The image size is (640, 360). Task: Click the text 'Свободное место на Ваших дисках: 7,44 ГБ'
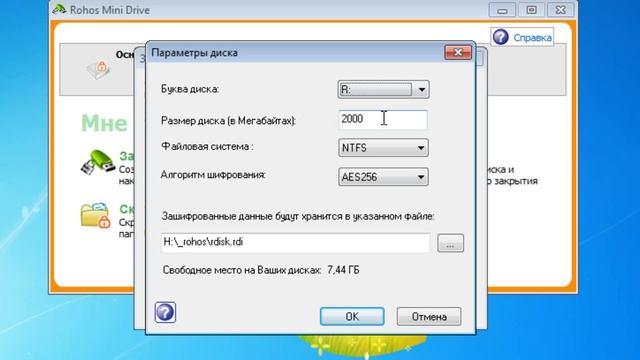pos(261,270)
